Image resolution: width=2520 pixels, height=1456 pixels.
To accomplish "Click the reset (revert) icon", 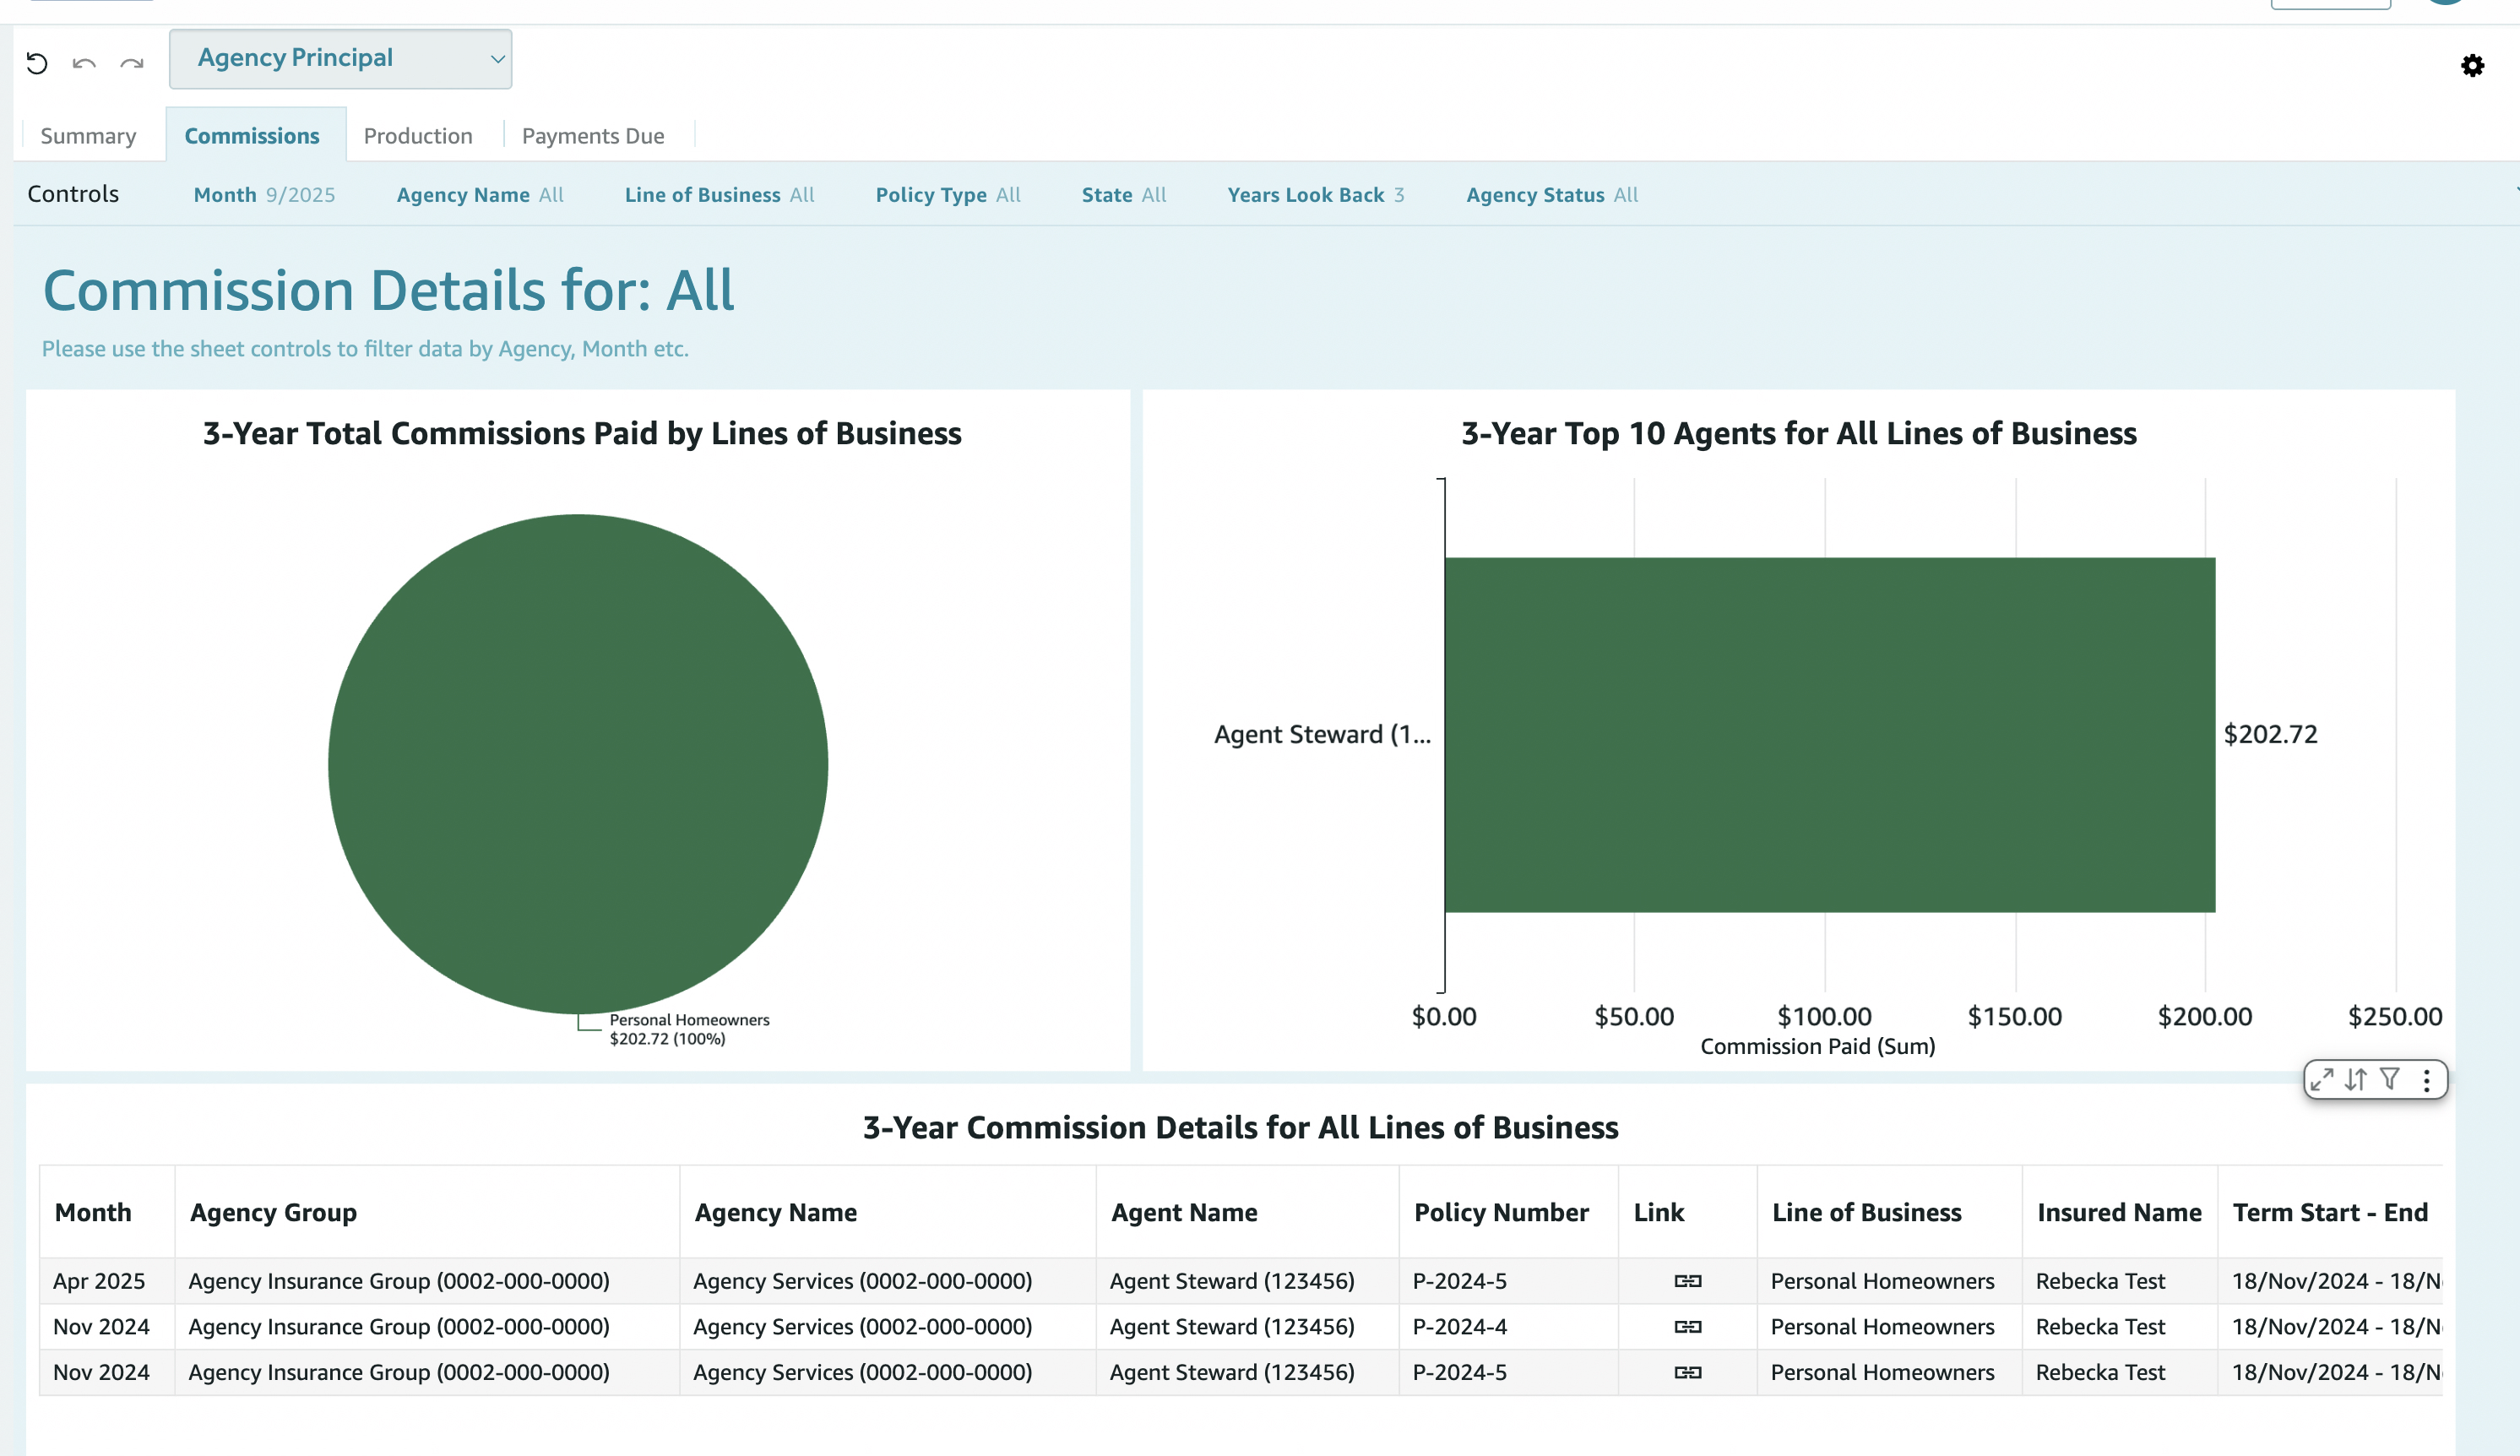I will 37,64.
